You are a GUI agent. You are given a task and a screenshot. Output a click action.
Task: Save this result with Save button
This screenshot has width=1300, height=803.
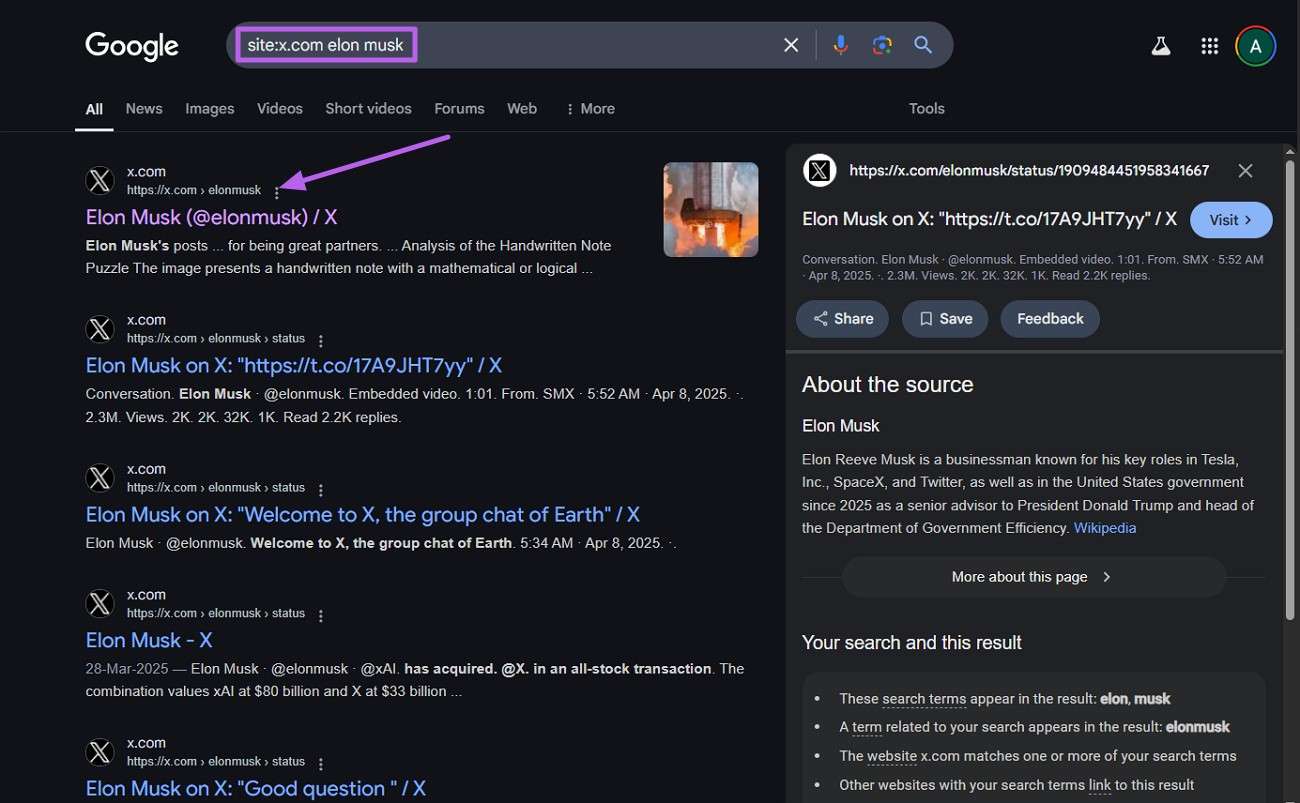tap(945, 319)
